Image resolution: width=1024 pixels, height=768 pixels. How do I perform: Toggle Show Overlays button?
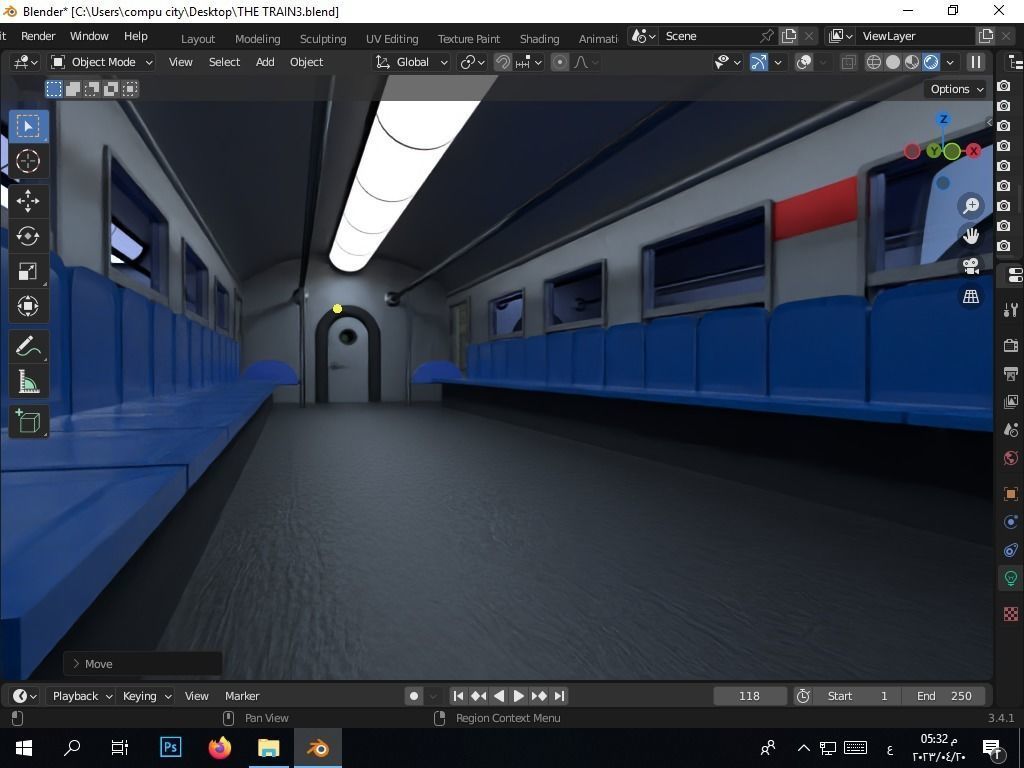tap(805, 62)
